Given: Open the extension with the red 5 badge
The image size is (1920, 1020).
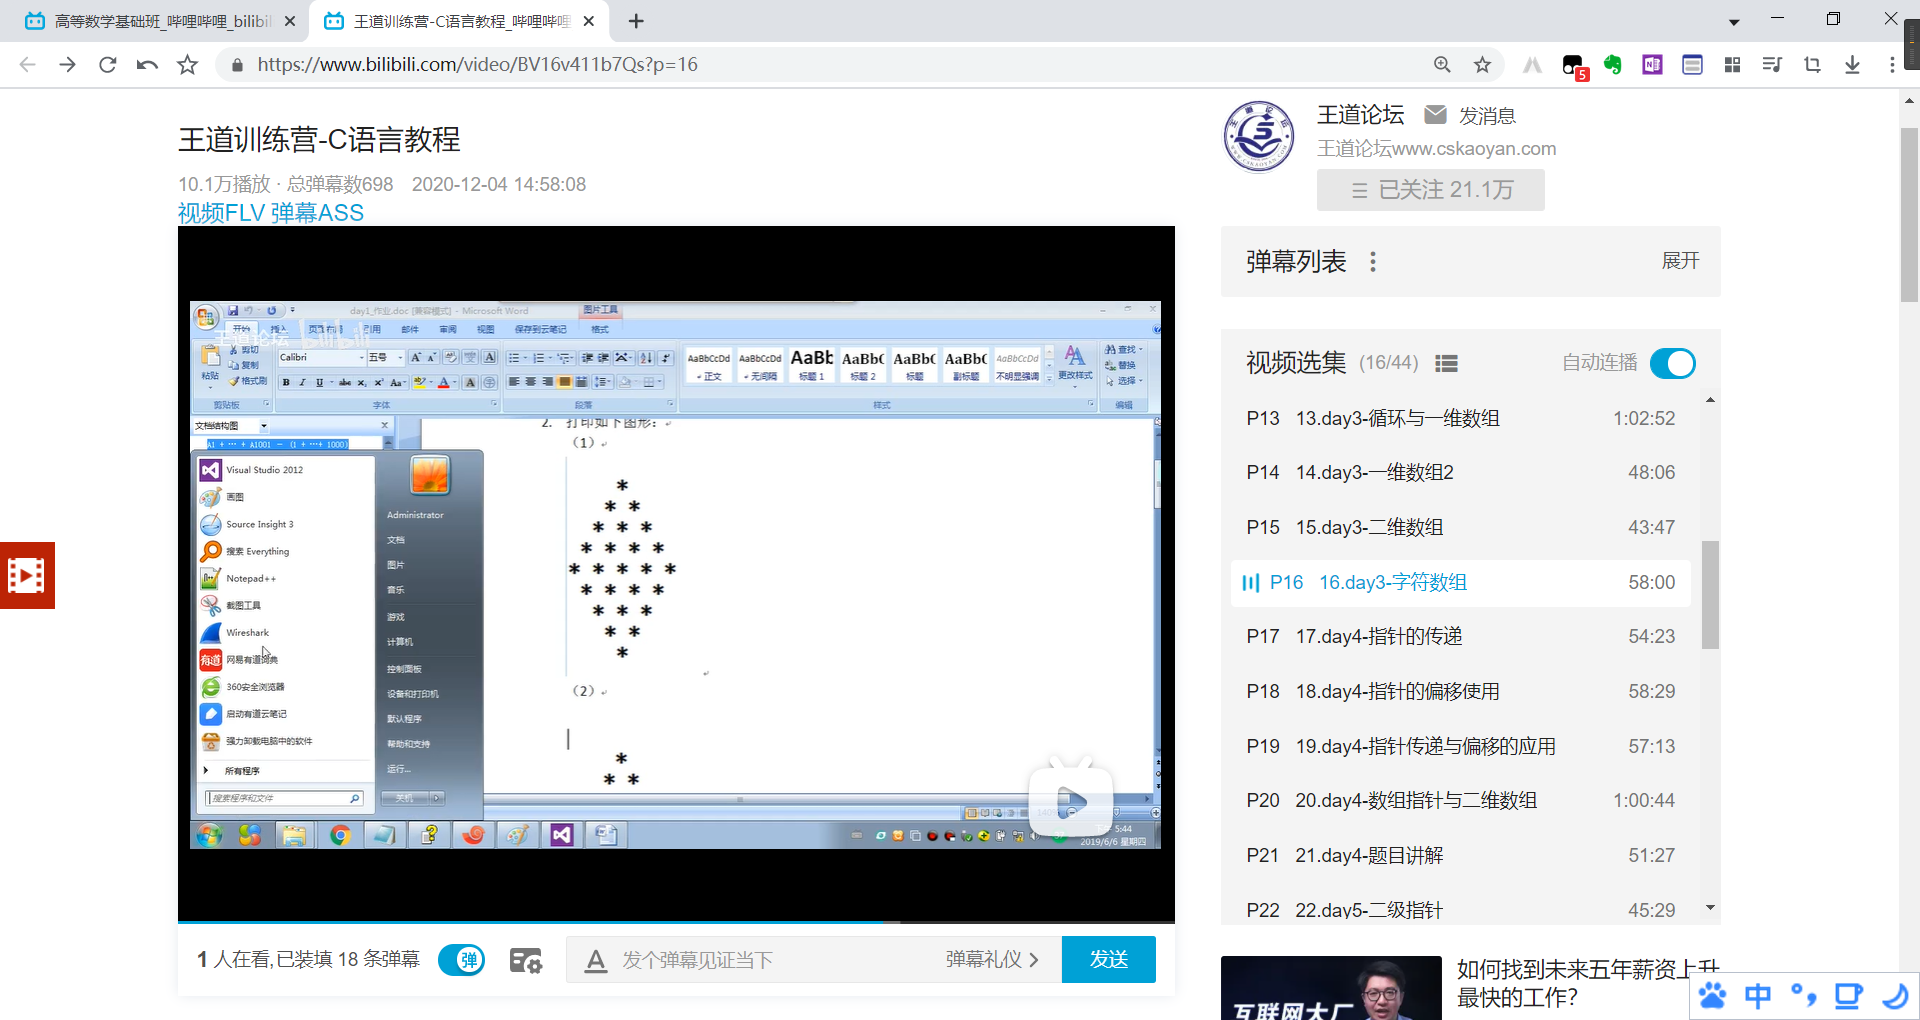Looking at the screenshot, I should [1574, 66].
